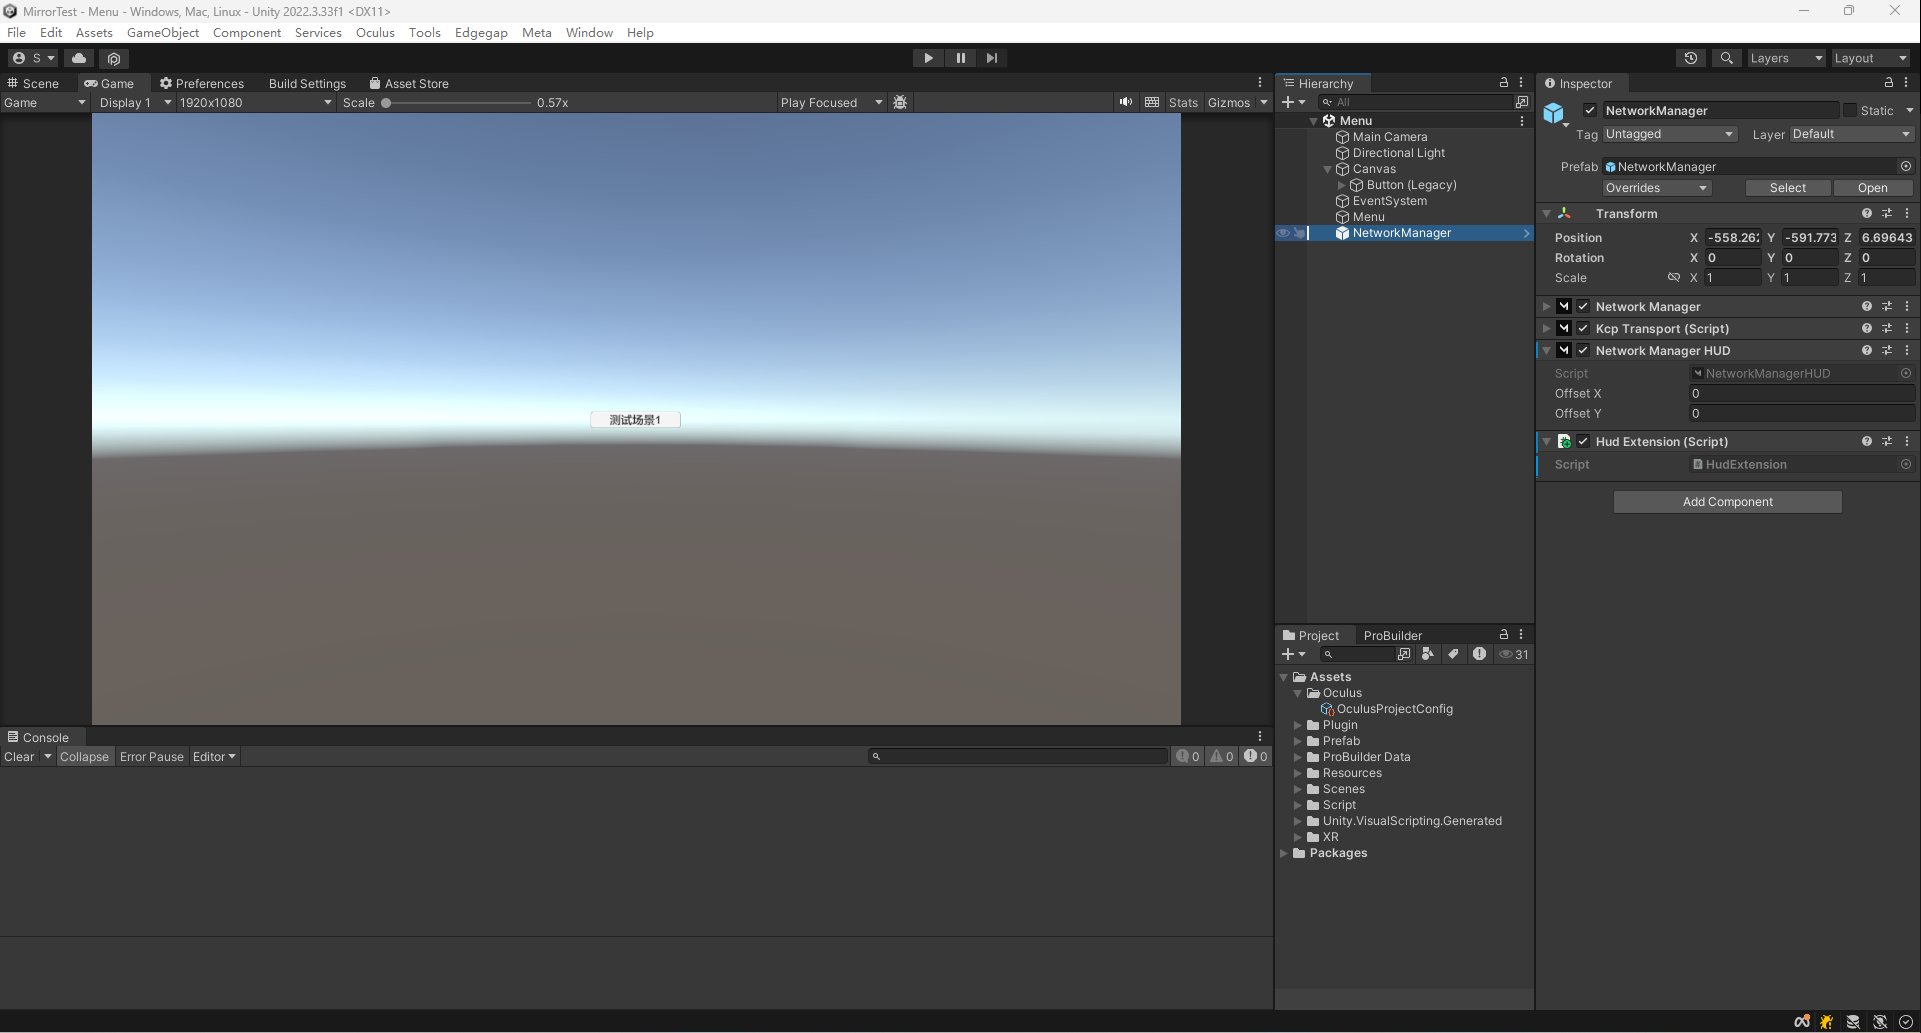Screen dimensions: 1921x1033
Task: Toggle Console Error Pause button
Action: (152, 757)
